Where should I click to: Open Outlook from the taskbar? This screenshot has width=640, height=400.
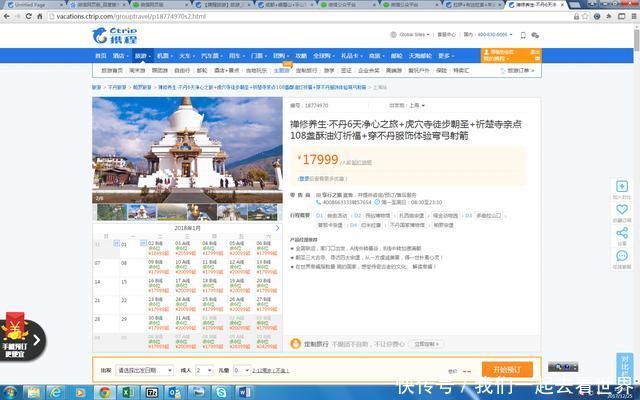coord(175,393)
